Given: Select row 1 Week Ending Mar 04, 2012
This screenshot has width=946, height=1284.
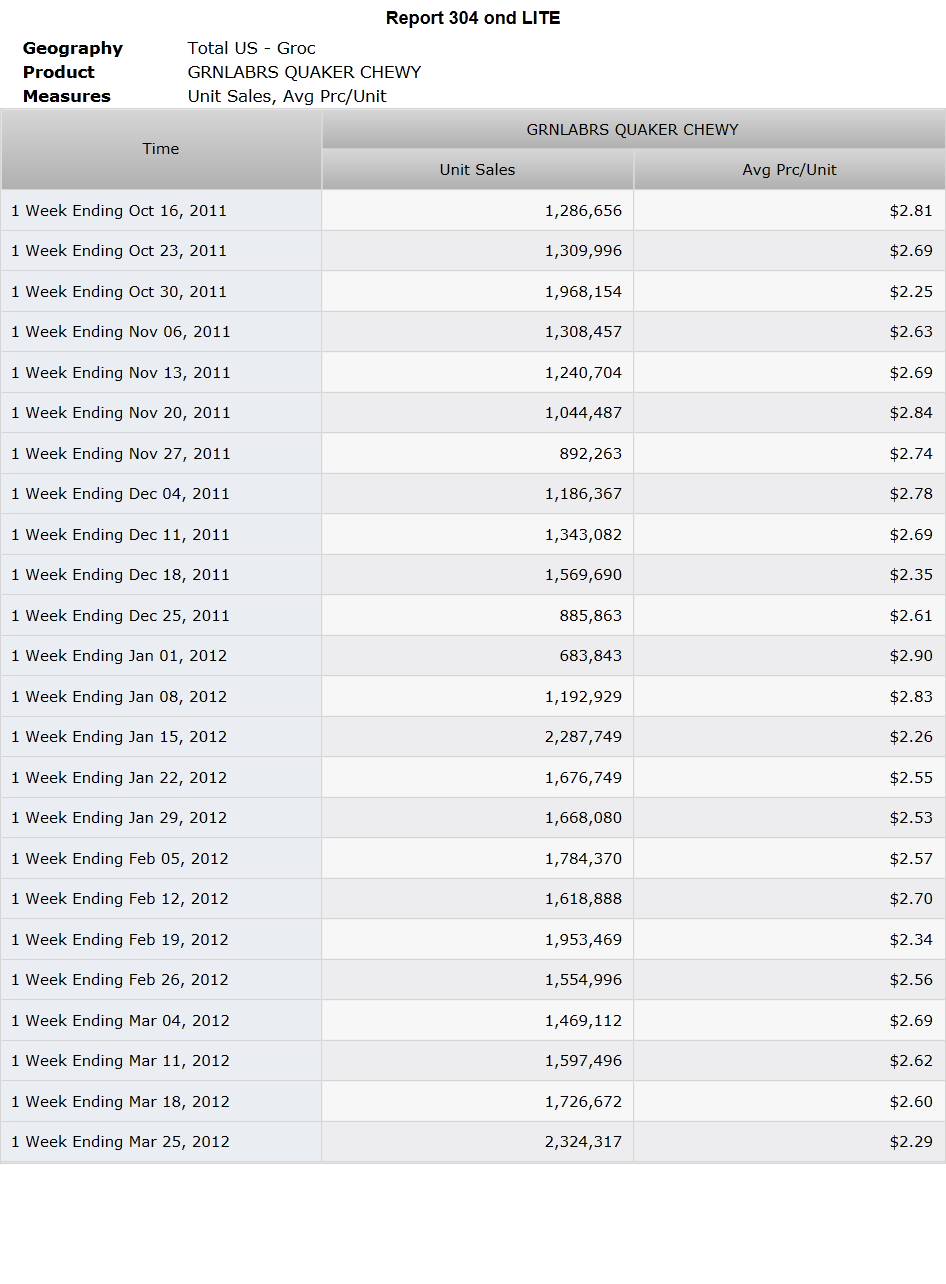Looking at the screenshot, I should pyautogui.click(x=473, y=1021).
